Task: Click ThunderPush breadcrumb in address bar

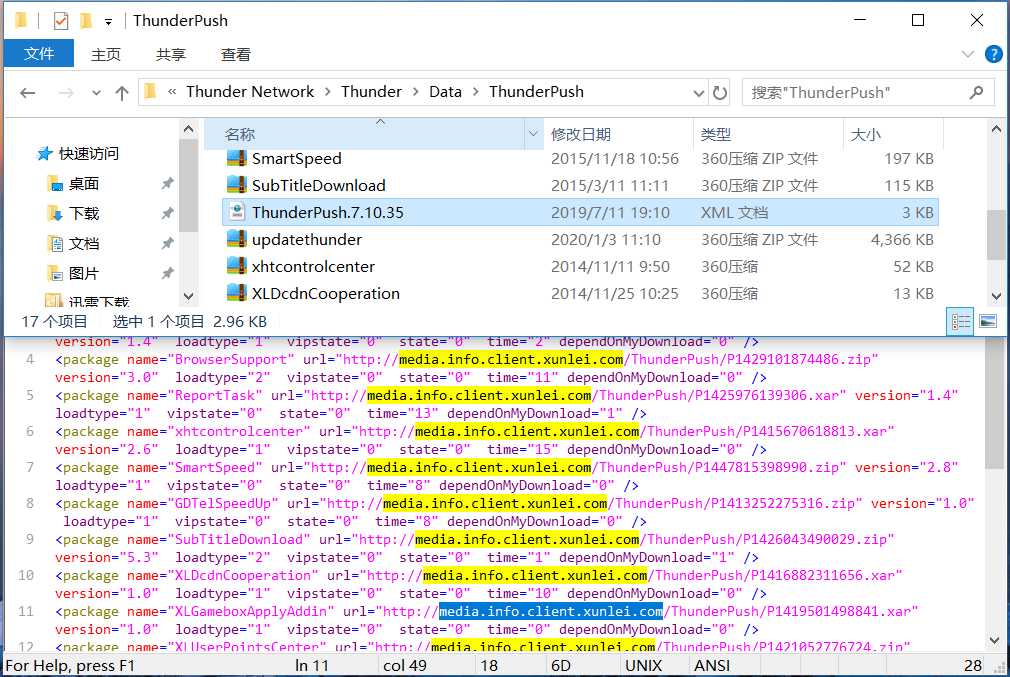Action: (536, 92)
